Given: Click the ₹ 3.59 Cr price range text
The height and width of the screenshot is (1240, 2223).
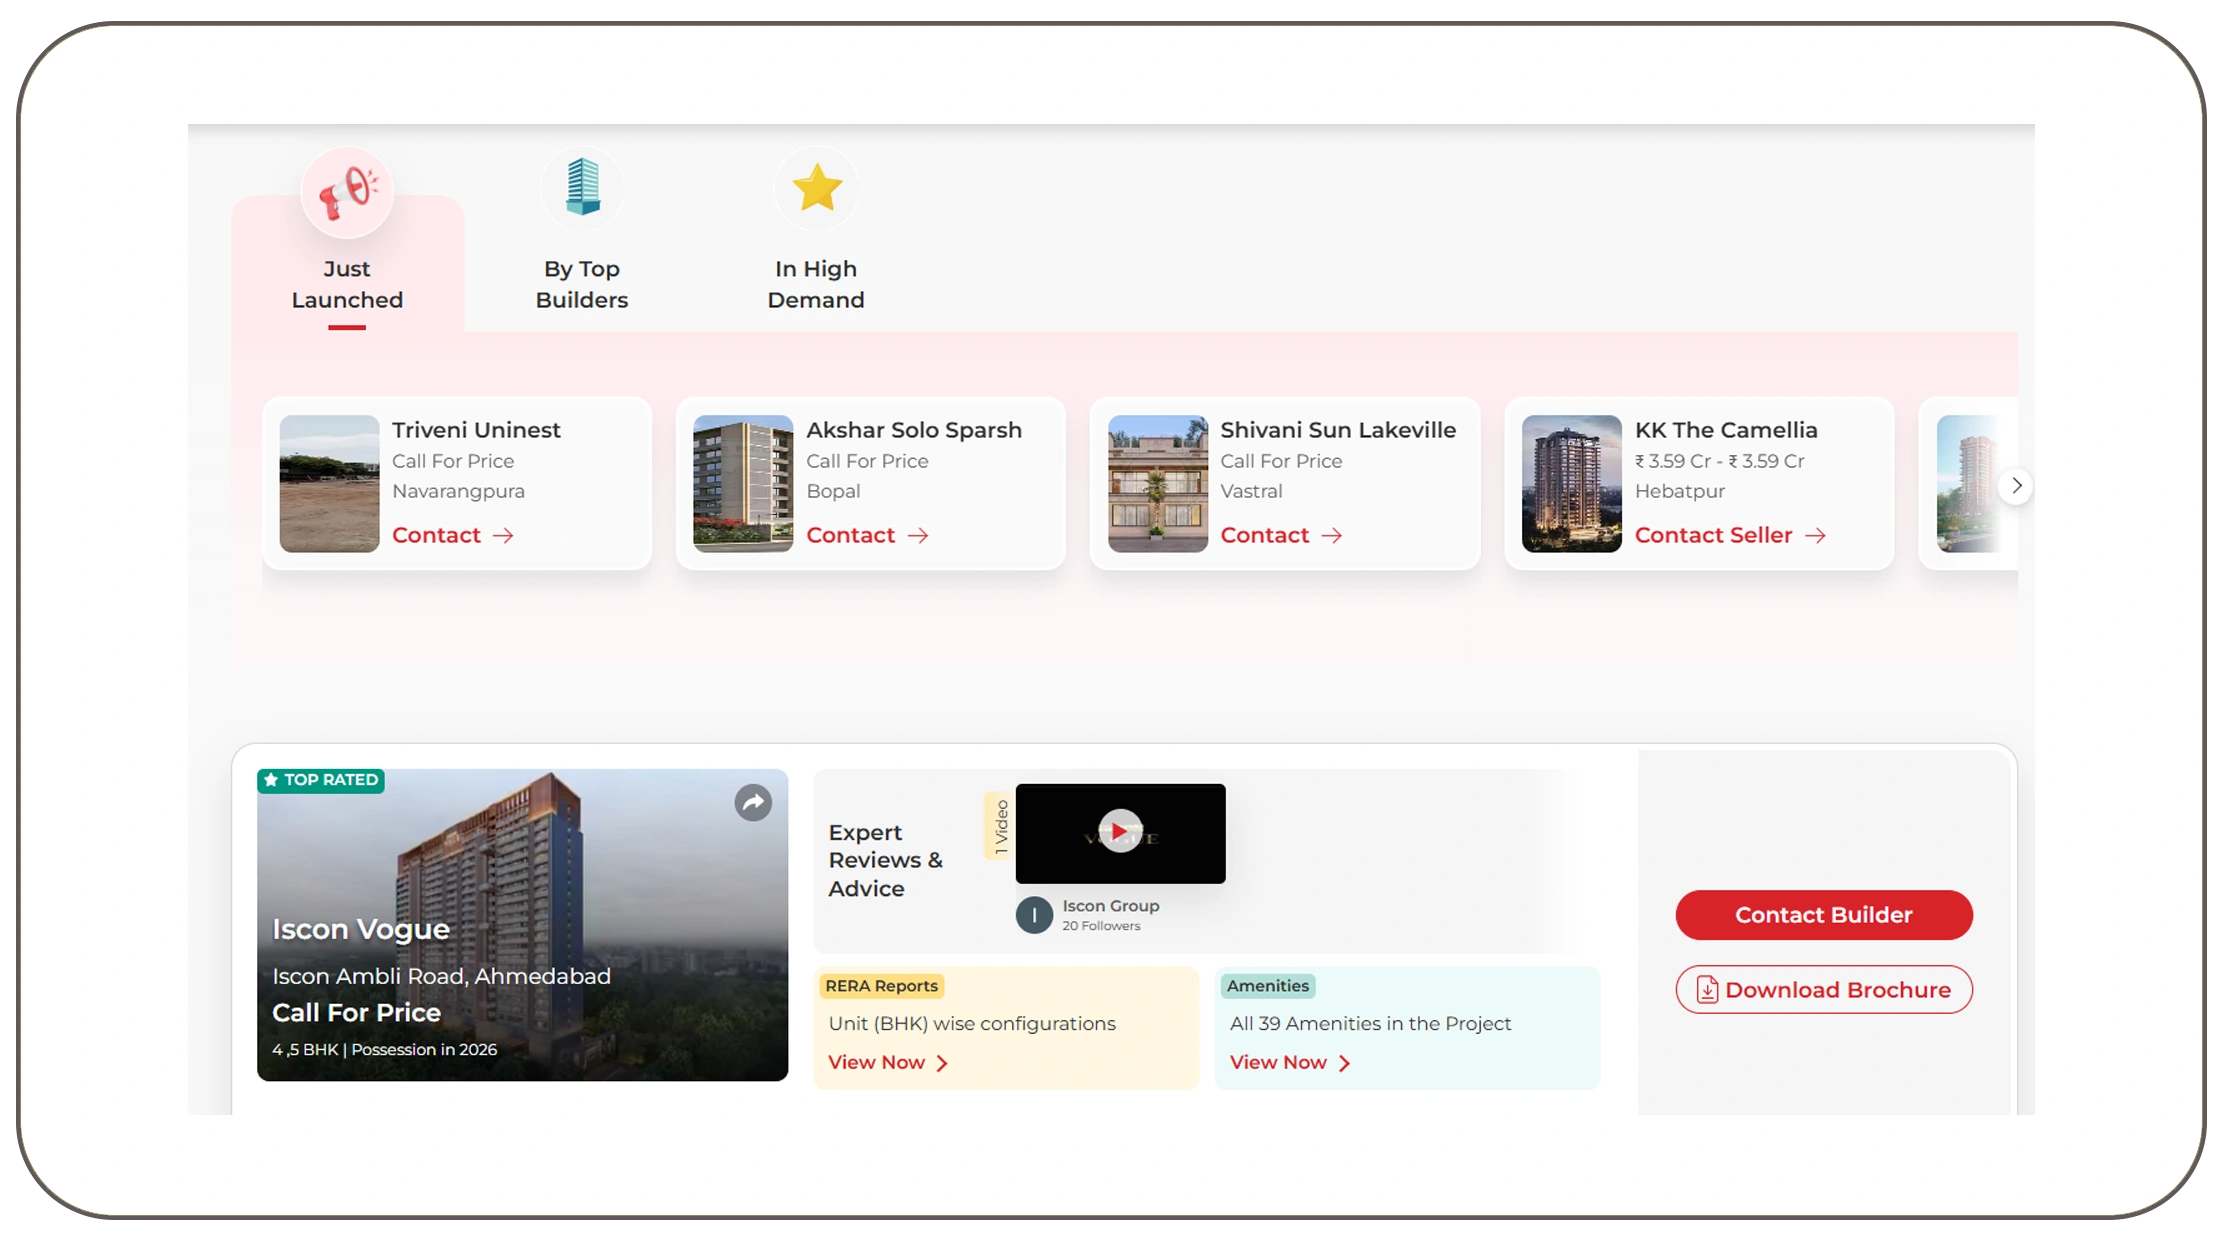Looking at the screenshot, I should point(1720,461).
